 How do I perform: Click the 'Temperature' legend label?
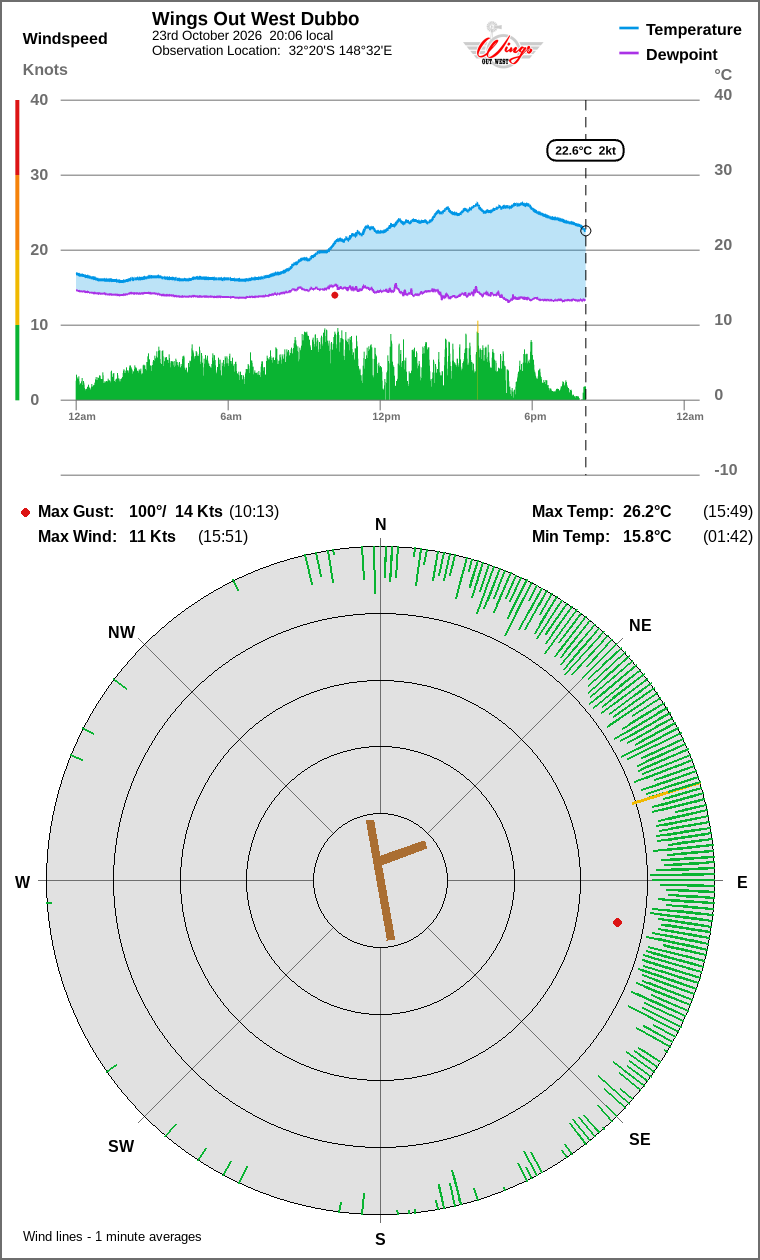(x=694, y=29)
